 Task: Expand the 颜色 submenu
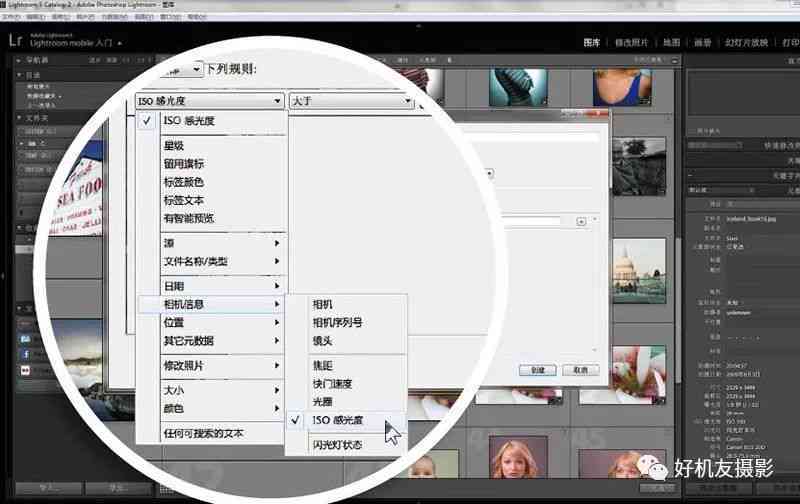click(223, 409)
